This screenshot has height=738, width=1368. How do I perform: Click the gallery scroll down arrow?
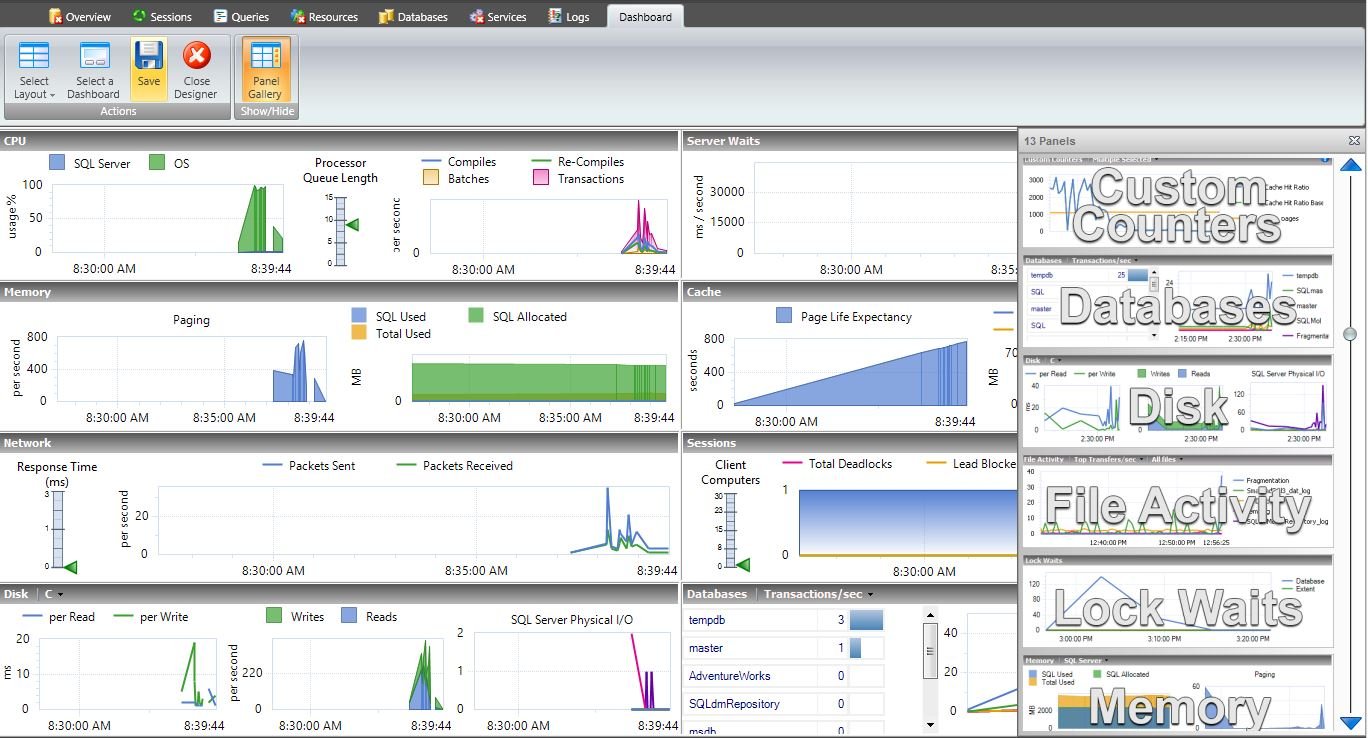click(1351, 722)
